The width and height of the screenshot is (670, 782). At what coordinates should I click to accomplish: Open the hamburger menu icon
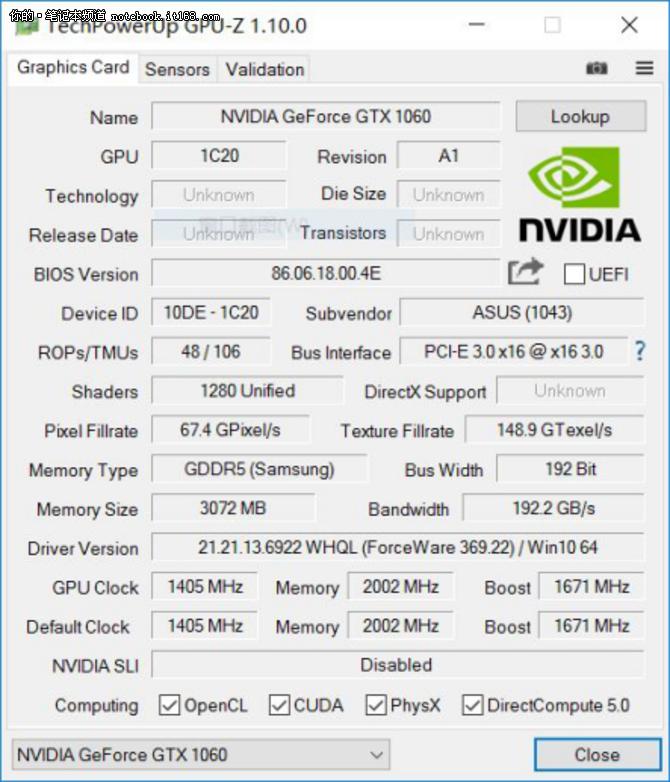[644, 68]
